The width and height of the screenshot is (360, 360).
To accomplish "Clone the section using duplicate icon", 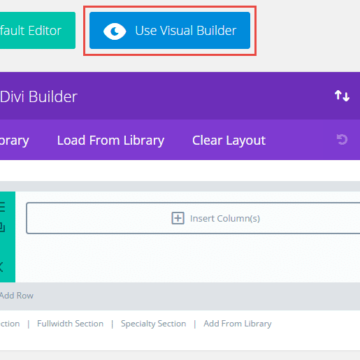I will (x=3, y=228).
